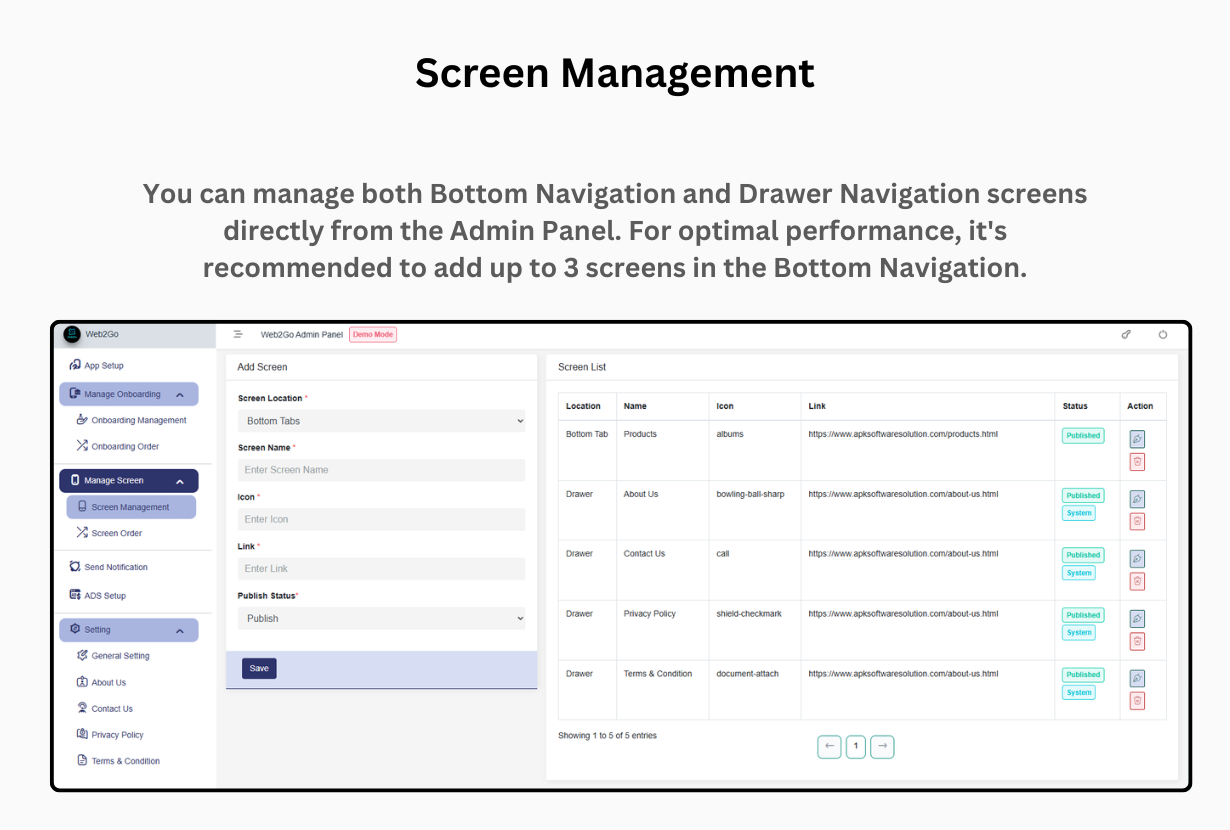This screenshot has height=830, width=1230.
Task: Toggle the sidebar with the hamburger icon
Action: click(237, 334)
